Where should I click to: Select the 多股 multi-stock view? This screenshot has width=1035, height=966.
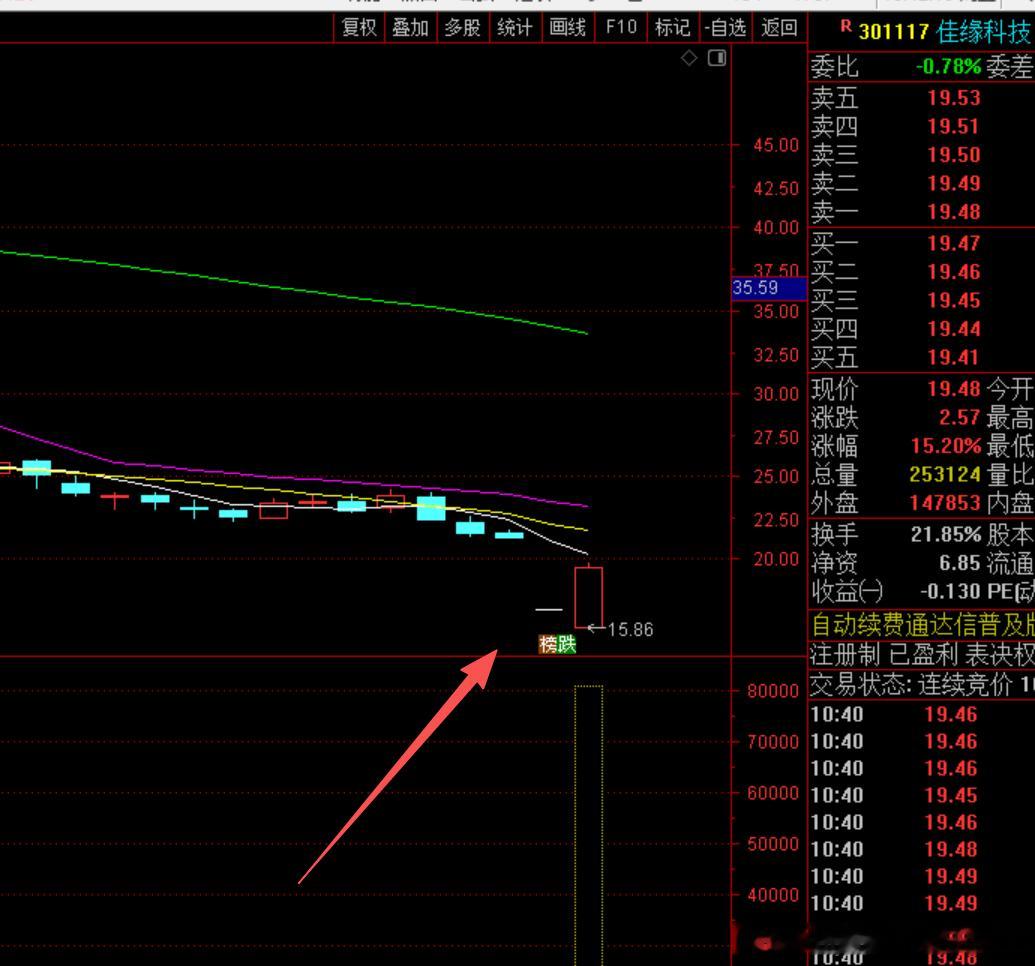tap(463, 28)
